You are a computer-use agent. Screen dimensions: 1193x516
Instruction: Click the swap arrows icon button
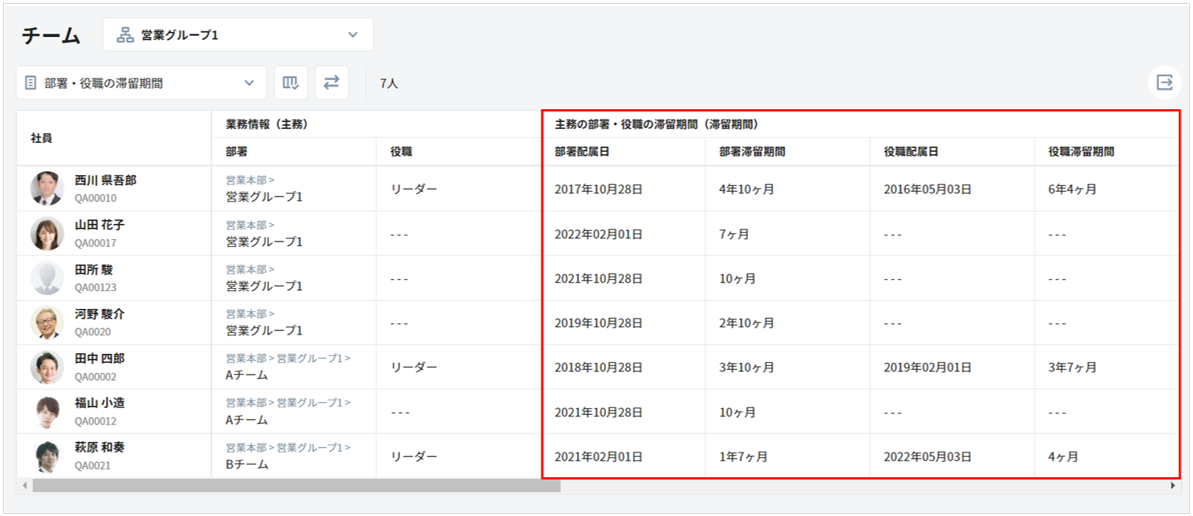coord(331,83)
